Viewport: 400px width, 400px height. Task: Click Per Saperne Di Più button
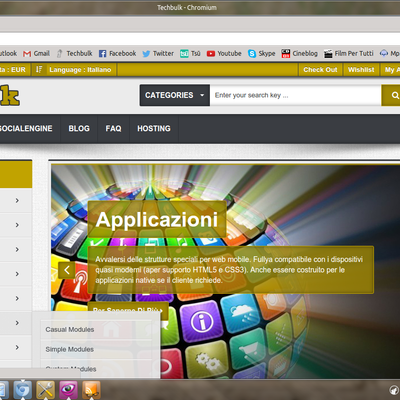(128, 308)
